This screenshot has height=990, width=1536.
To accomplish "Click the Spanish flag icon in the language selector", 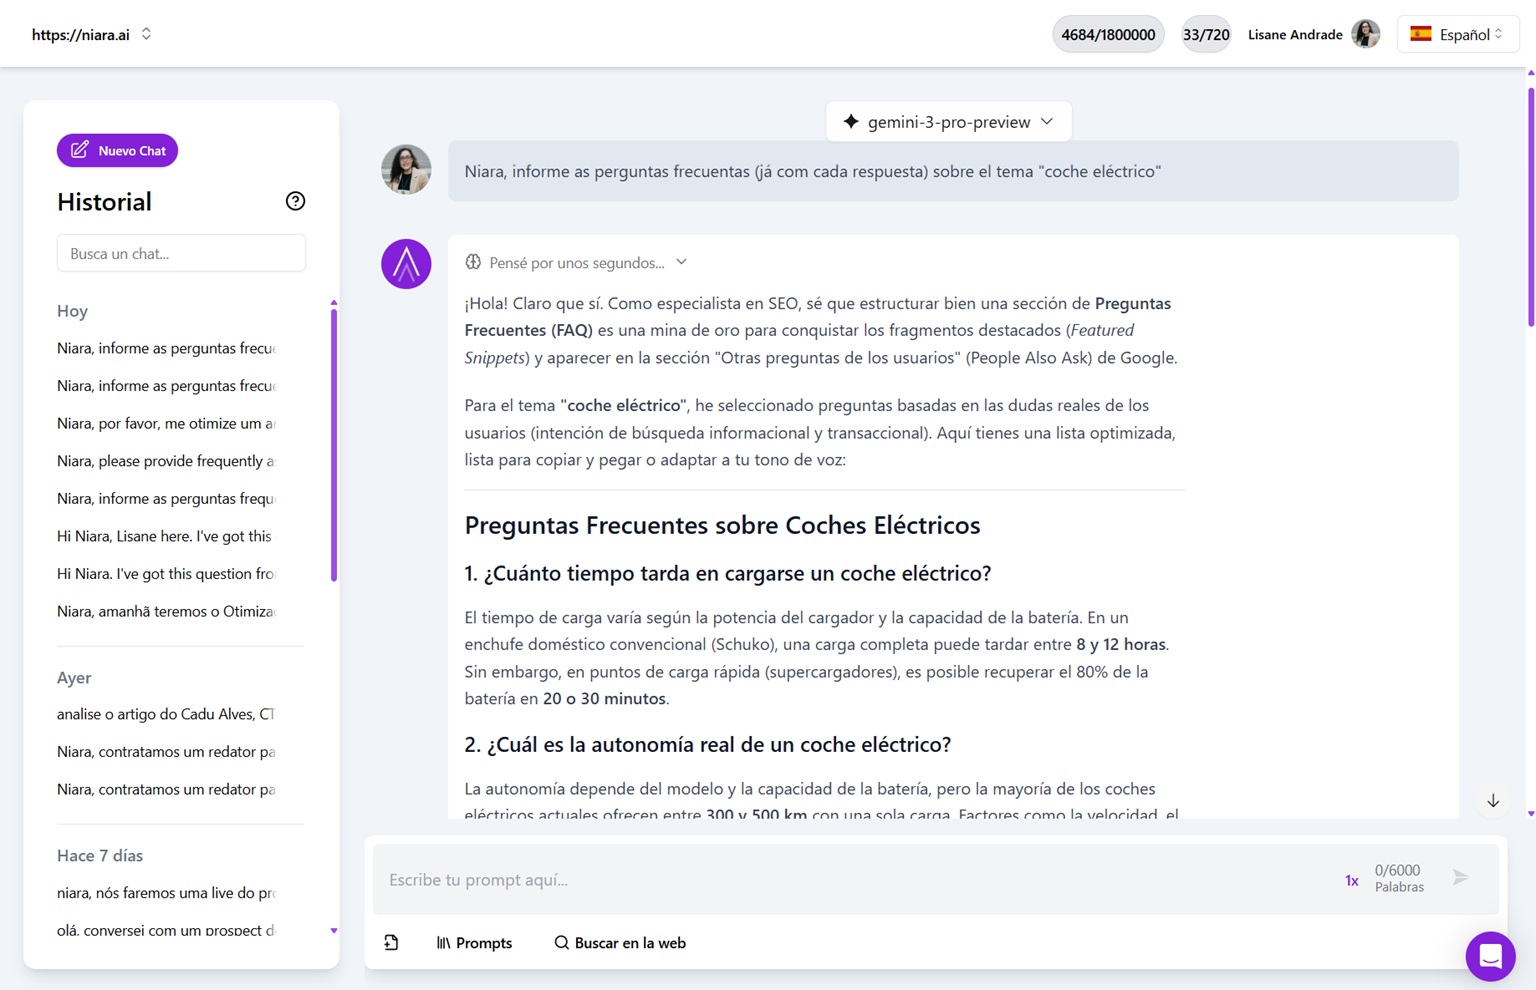I will pyautogui.click(x=1424, y=33).
